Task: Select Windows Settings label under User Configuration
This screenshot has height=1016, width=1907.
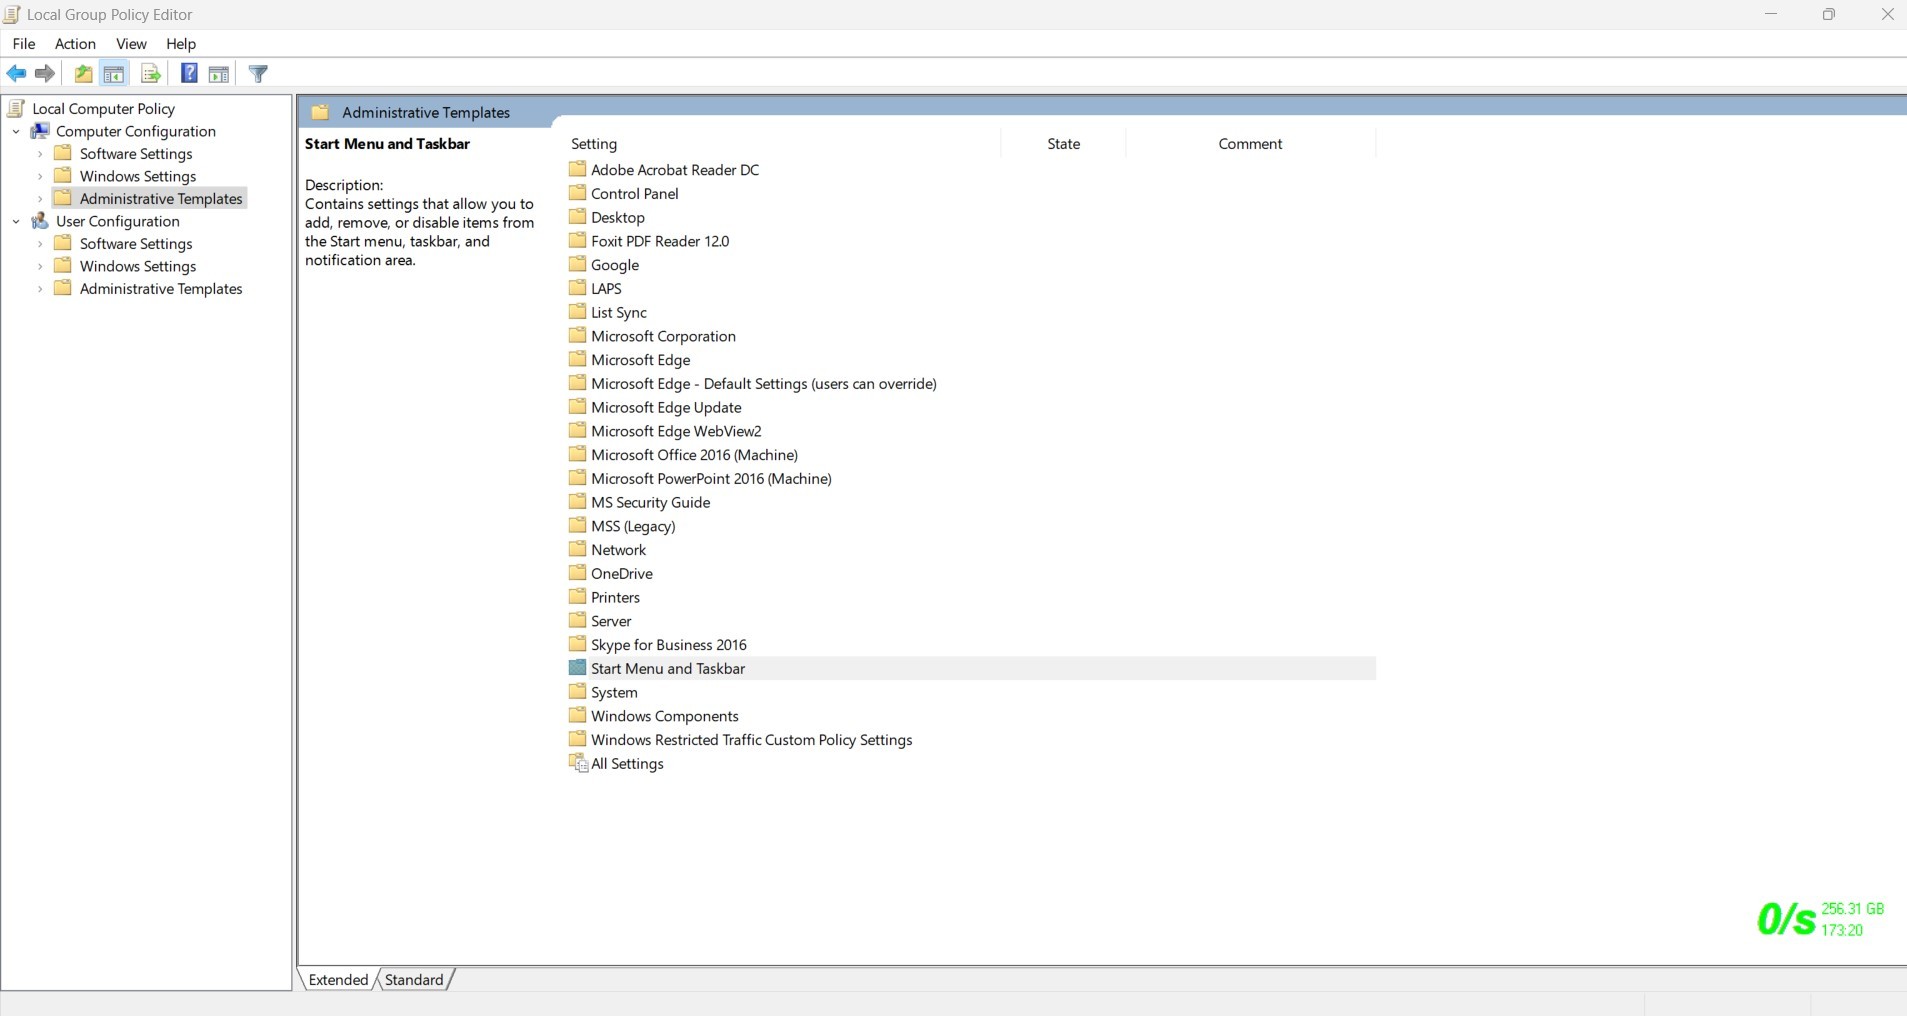Action: pos(138,266)
